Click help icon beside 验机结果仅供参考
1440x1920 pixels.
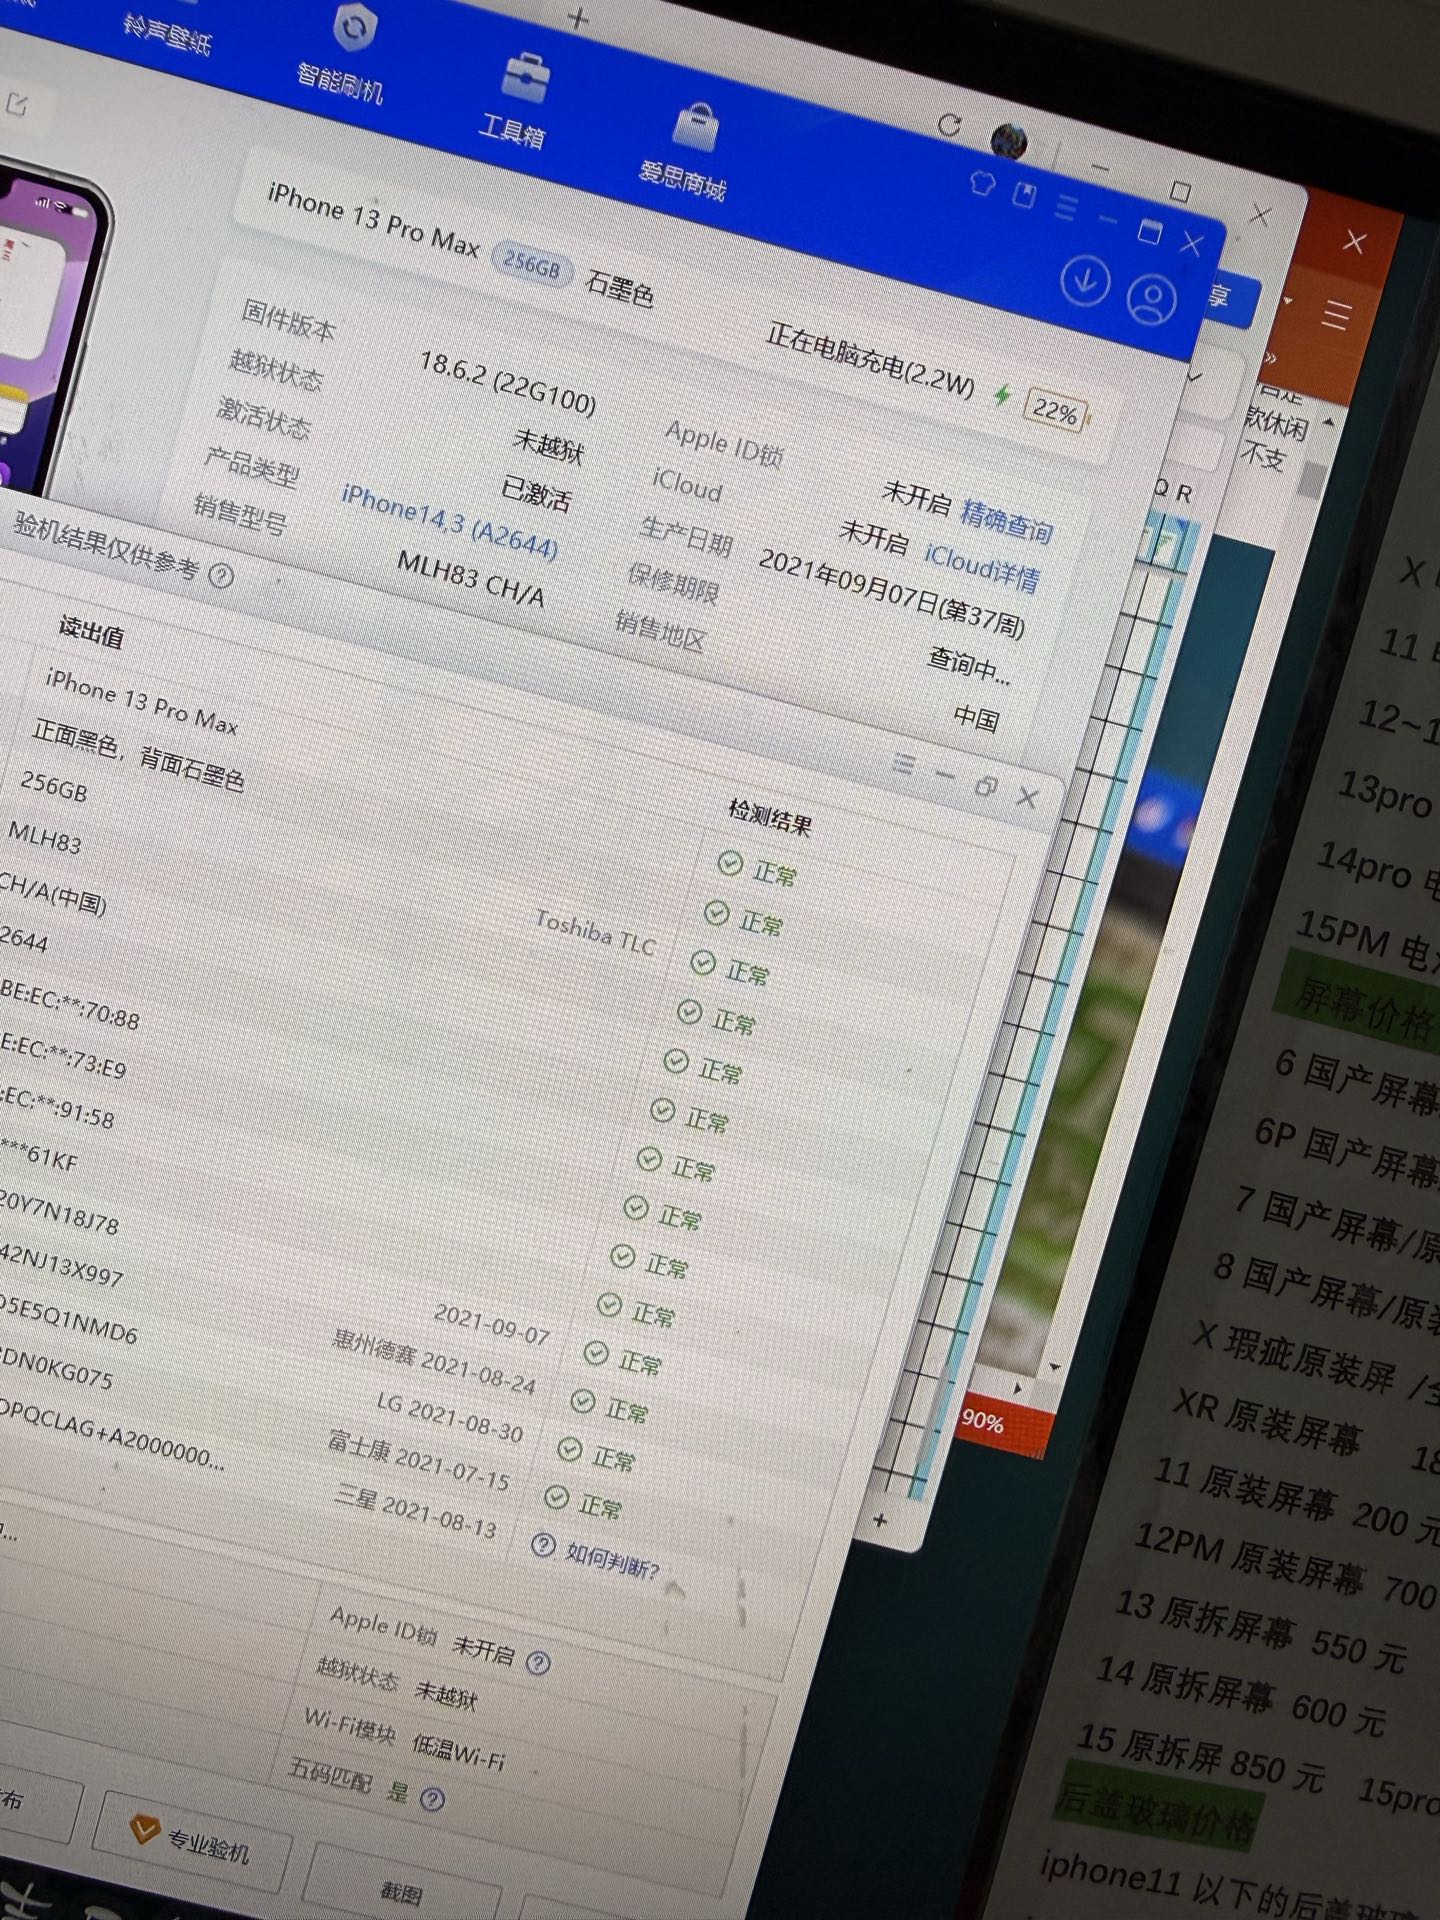(221, 576)
